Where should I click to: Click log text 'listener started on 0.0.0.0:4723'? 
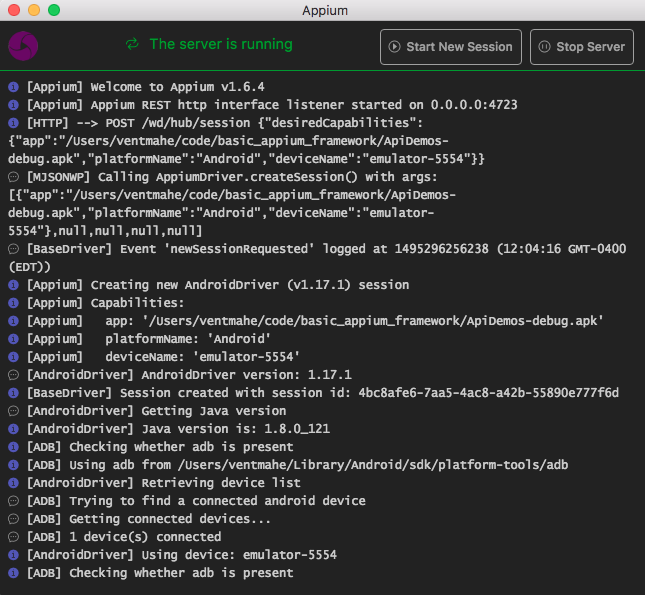[x=402, y=105]
